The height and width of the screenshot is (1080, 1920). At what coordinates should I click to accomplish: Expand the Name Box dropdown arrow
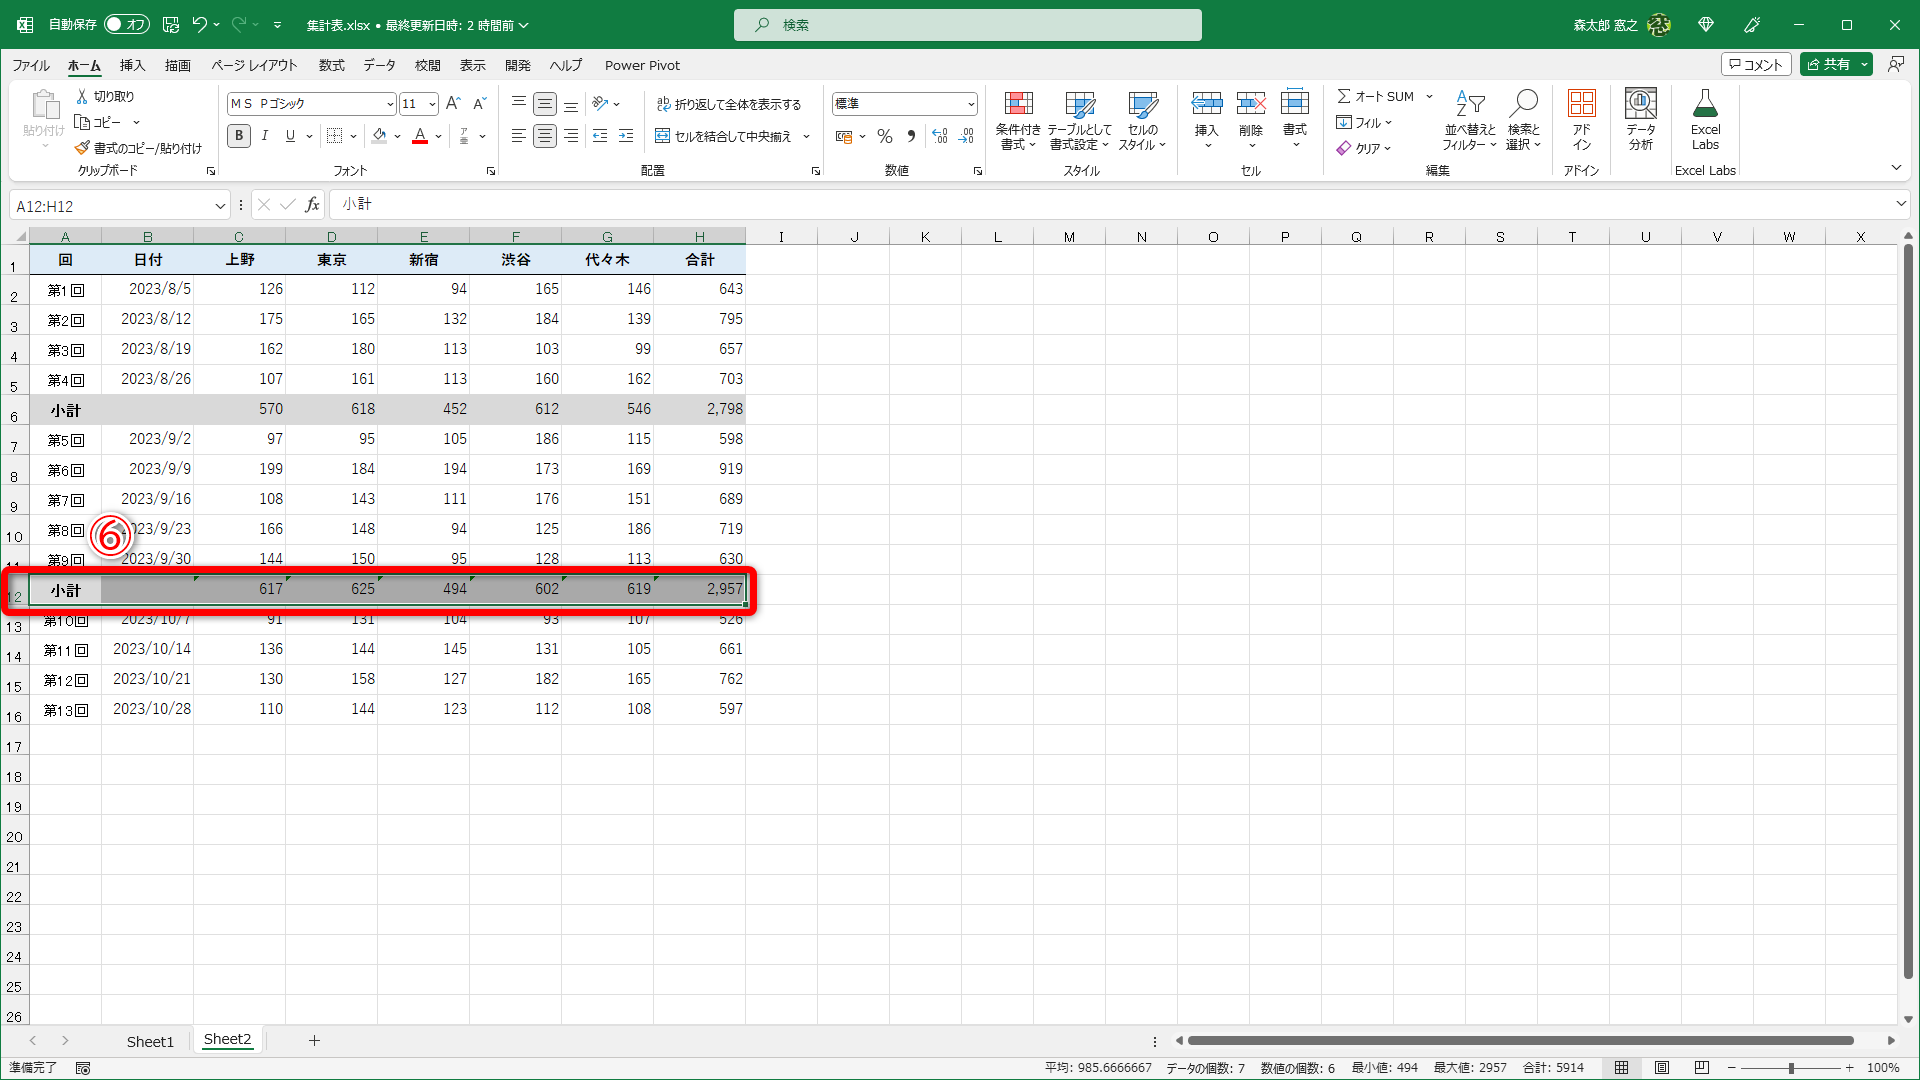[220, 206]
